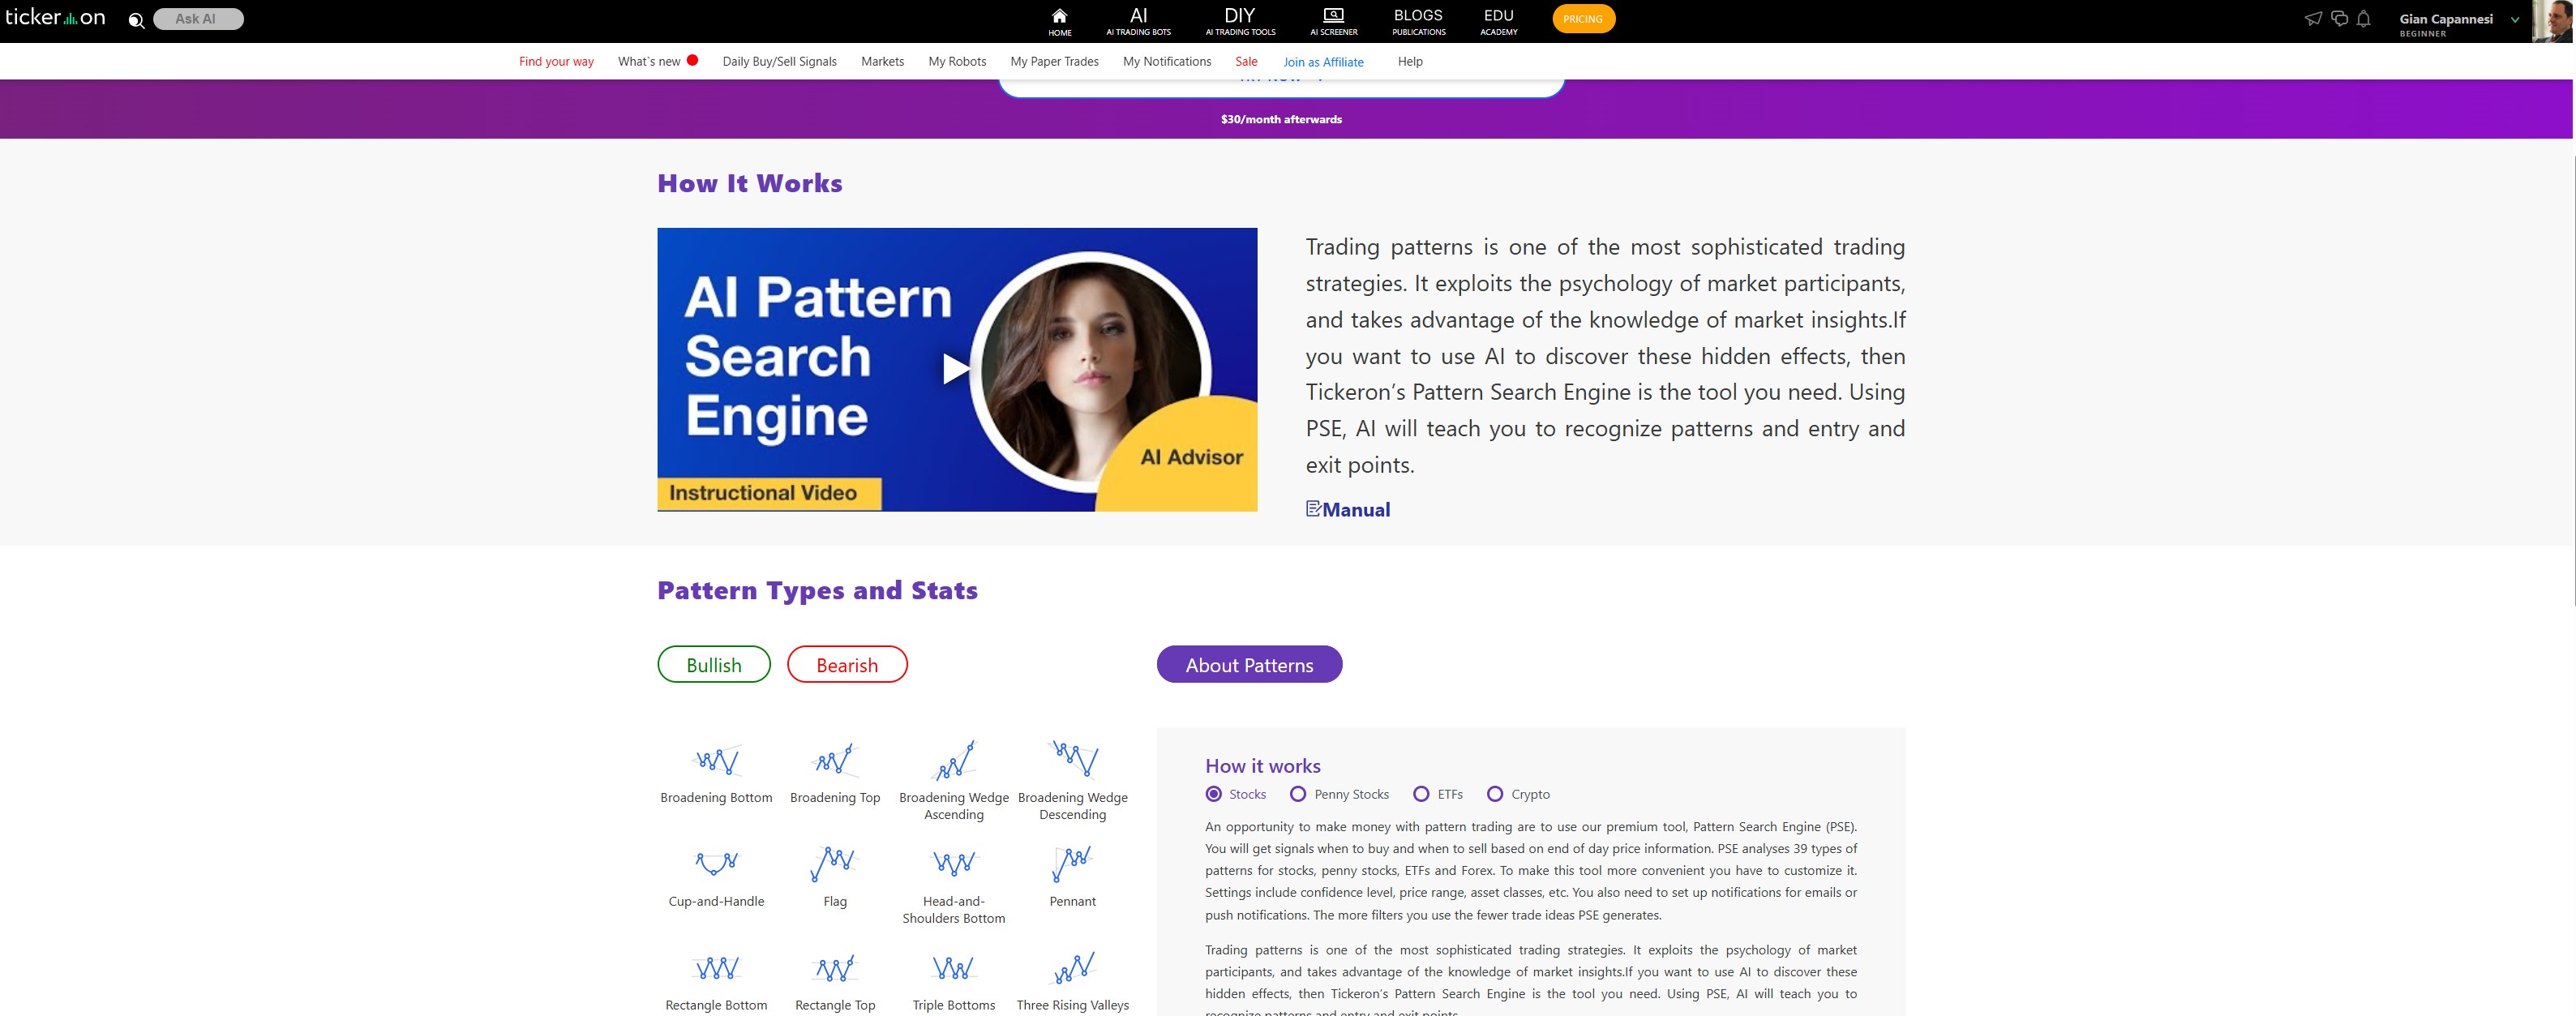Click the Ask AI input field

point(198,19)
